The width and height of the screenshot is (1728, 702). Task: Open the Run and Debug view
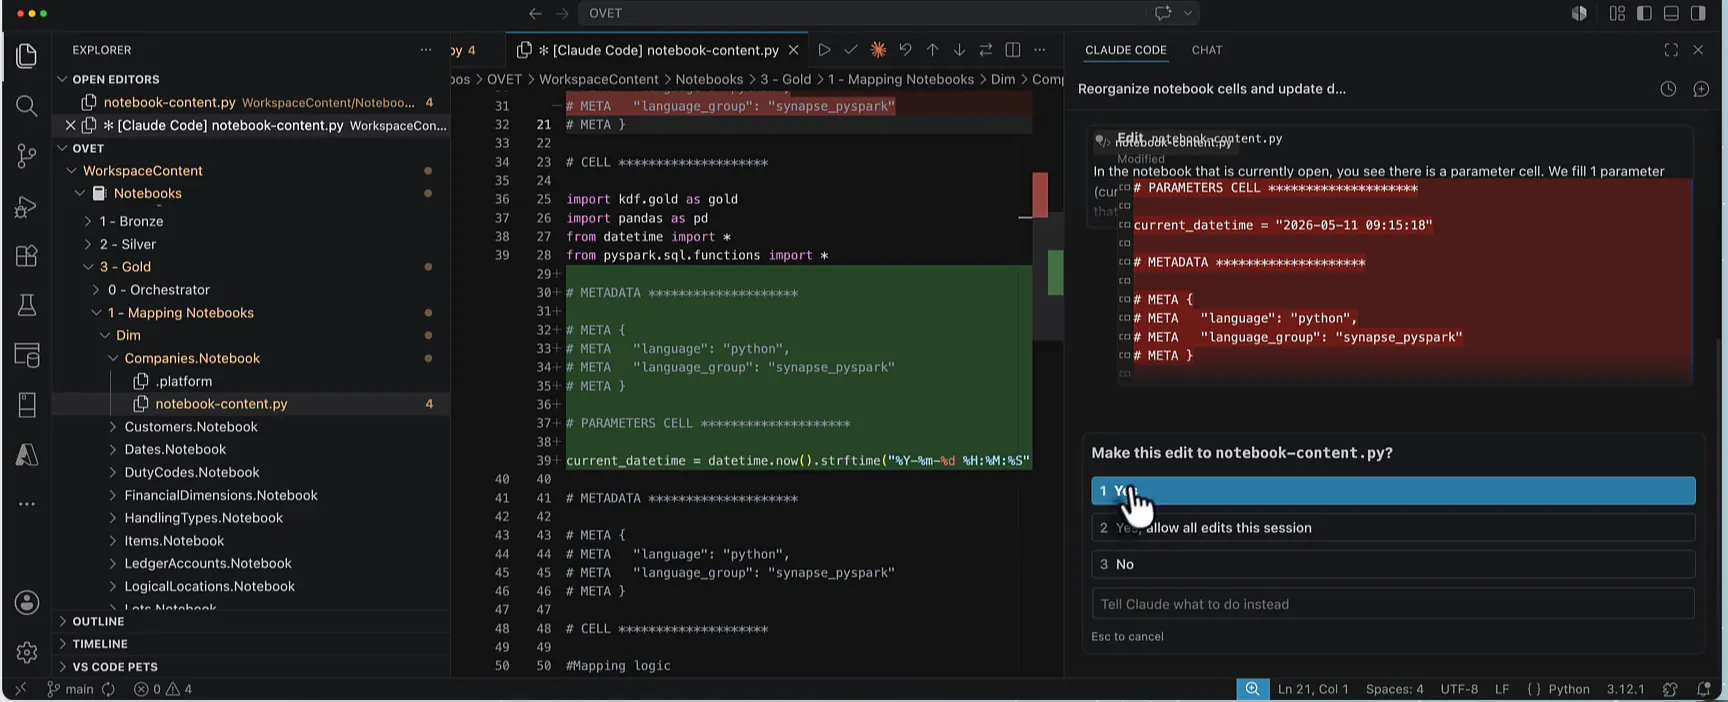click(x=27, y=206)
